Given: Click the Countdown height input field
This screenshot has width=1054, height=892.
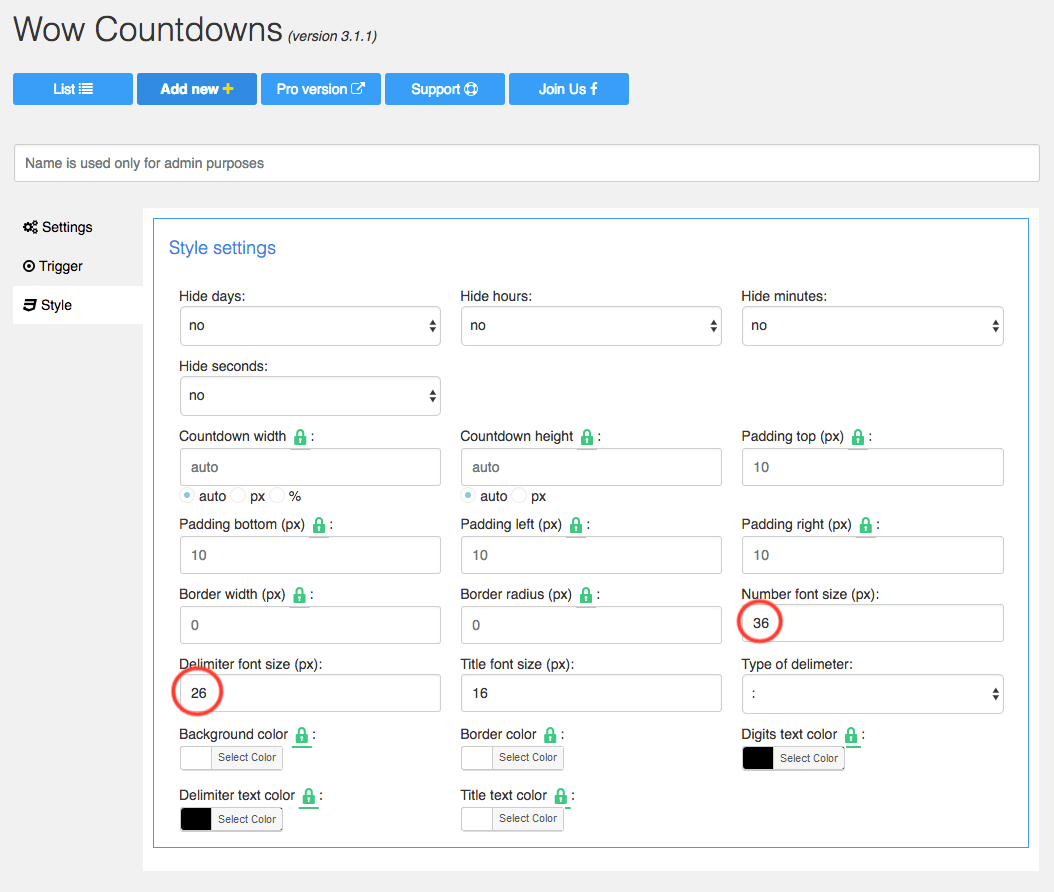Looking at the screenshot, I should click(x=591, y=467).
